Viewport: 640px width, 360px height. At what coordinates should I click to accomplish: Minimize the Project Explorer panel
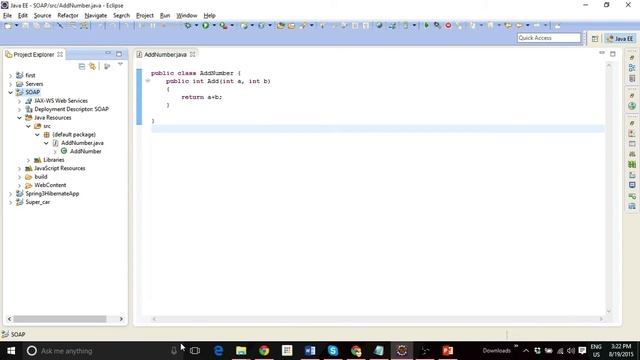coord(108,53)
